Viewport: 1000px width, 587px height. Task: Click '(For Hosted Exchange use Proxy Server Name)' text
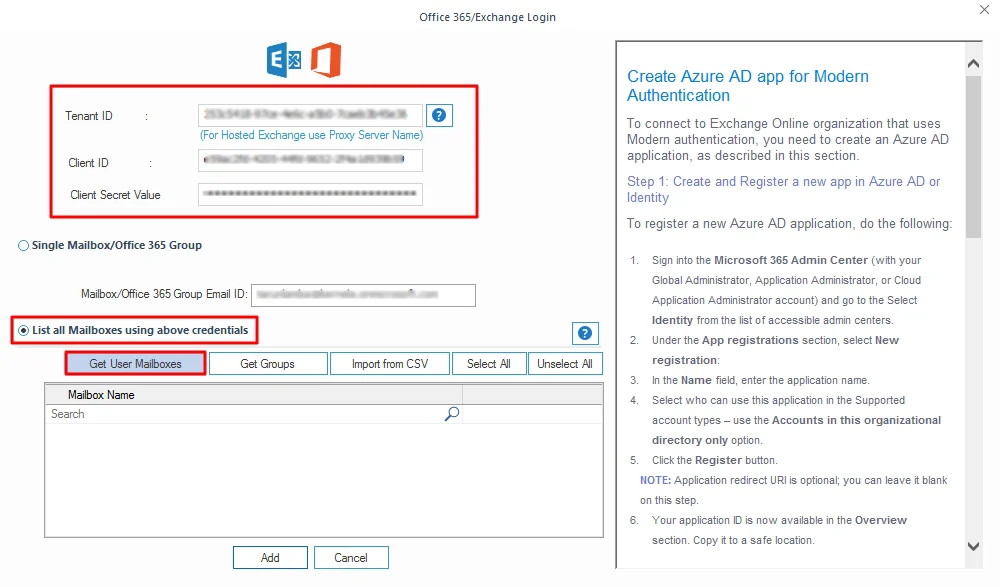tap(312, 135)
